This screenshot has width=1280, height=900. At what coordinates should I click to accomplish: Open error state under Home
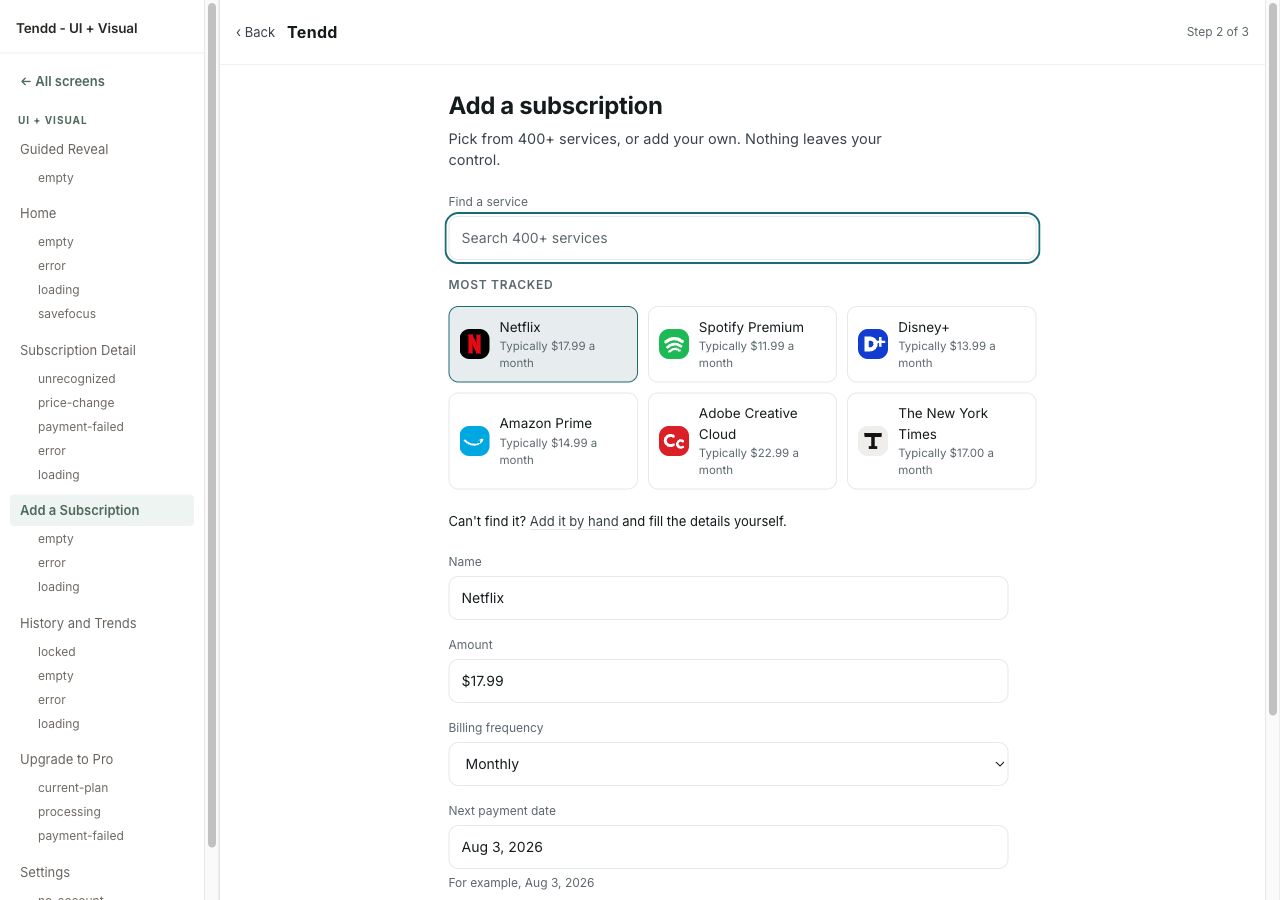[x=52, y=266]
